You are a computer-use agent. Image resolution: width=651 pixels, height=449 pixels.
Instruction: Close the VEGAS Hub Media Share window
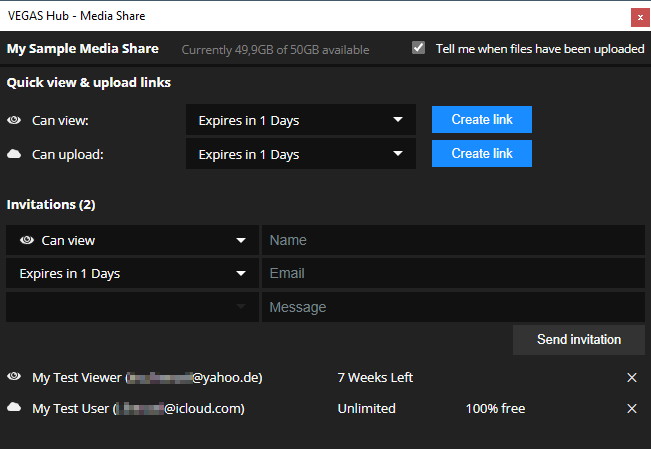tap(637, 16)
